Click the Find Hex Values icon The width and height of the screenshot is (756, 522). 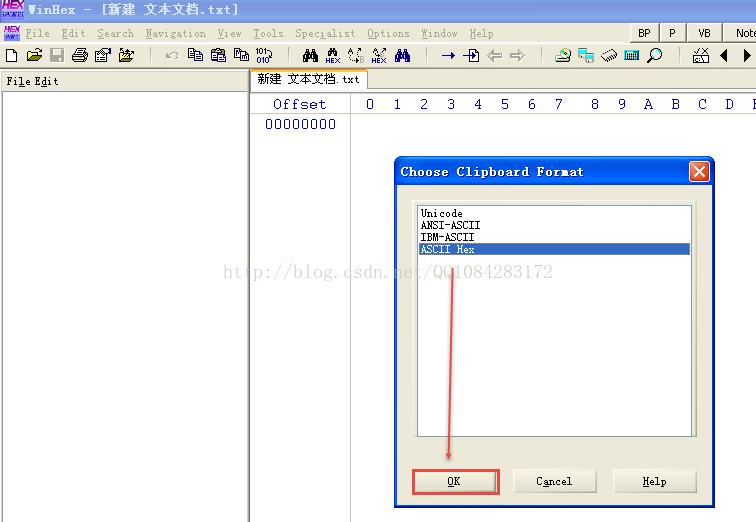coord(333,56)
